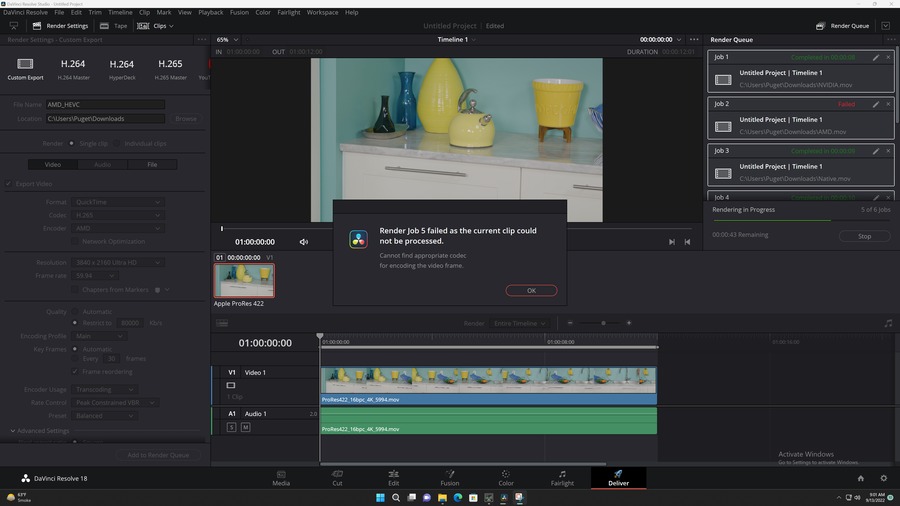Edit Job 1 with pencil icon
Viewport: 900px width, 506px height.
tap(876, 57)
